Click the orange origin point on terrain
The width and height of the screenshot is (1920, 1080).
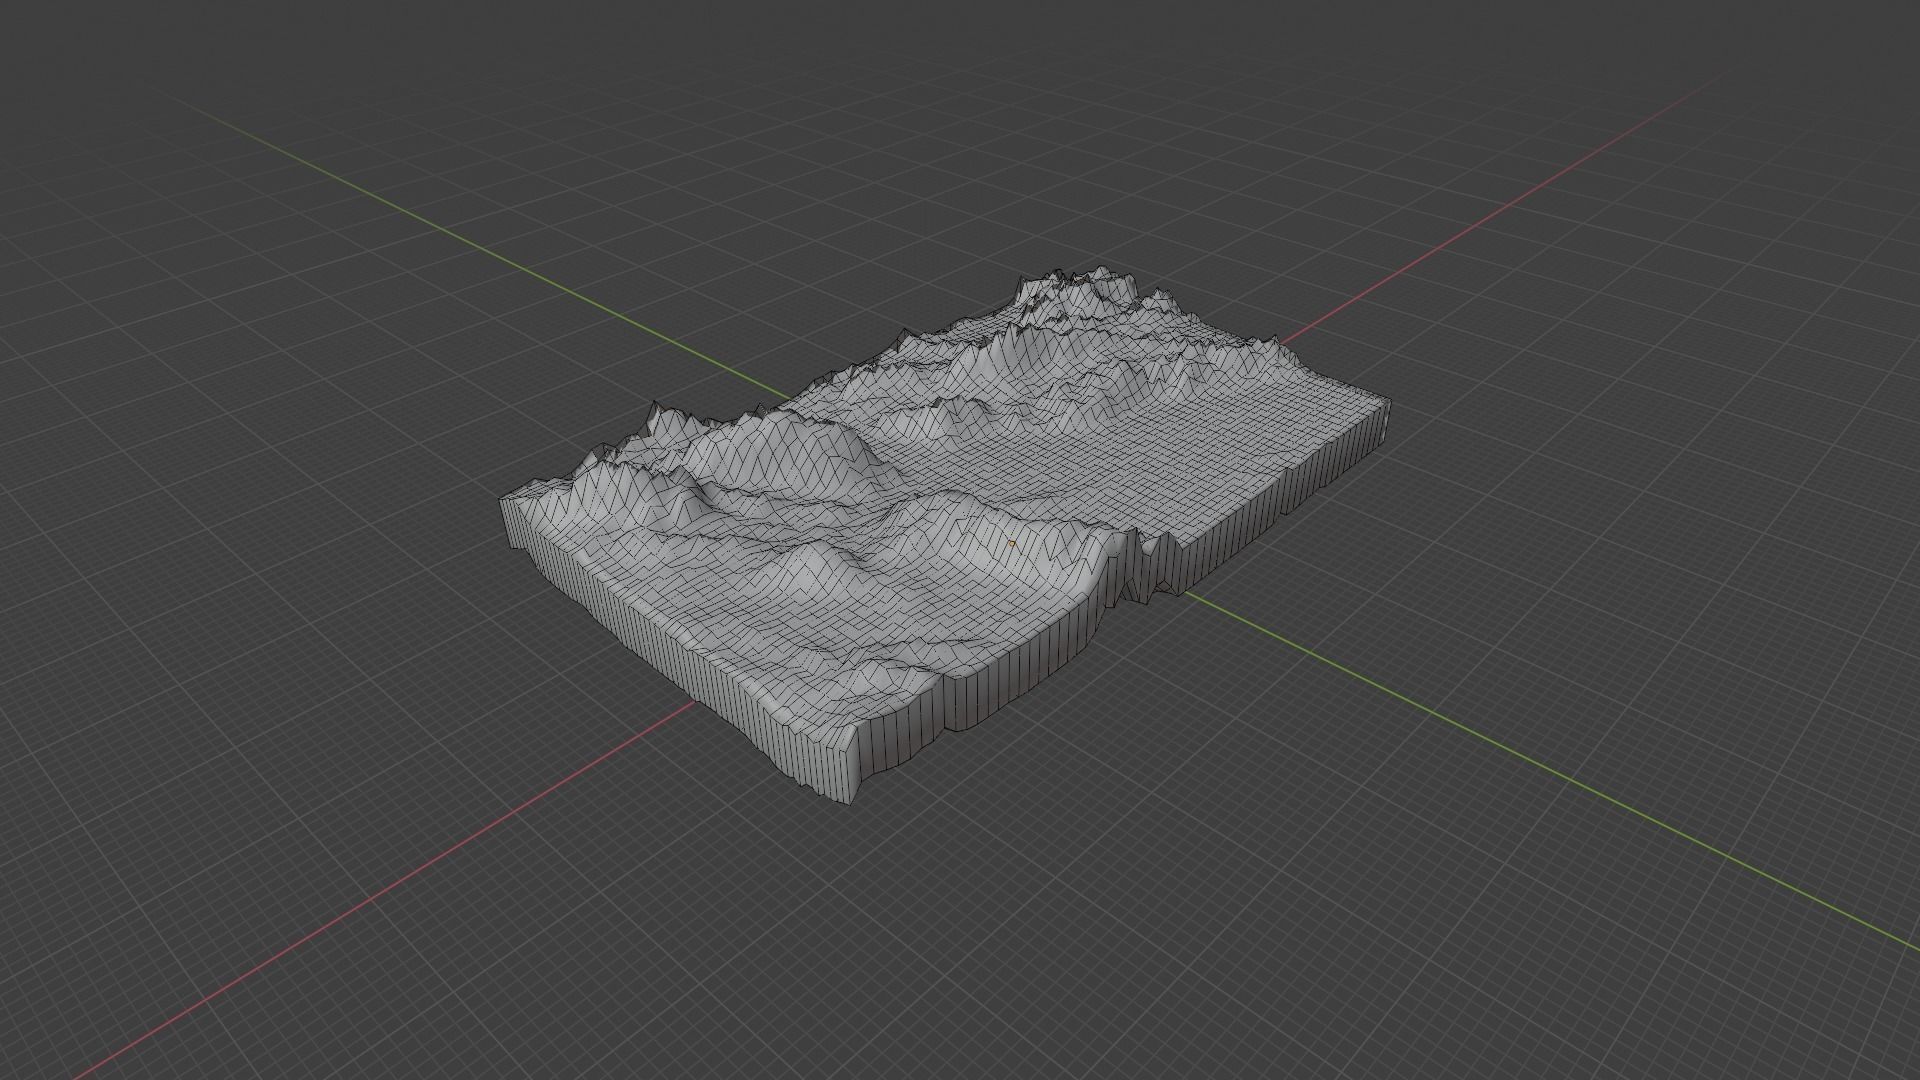coord(1012,544)
